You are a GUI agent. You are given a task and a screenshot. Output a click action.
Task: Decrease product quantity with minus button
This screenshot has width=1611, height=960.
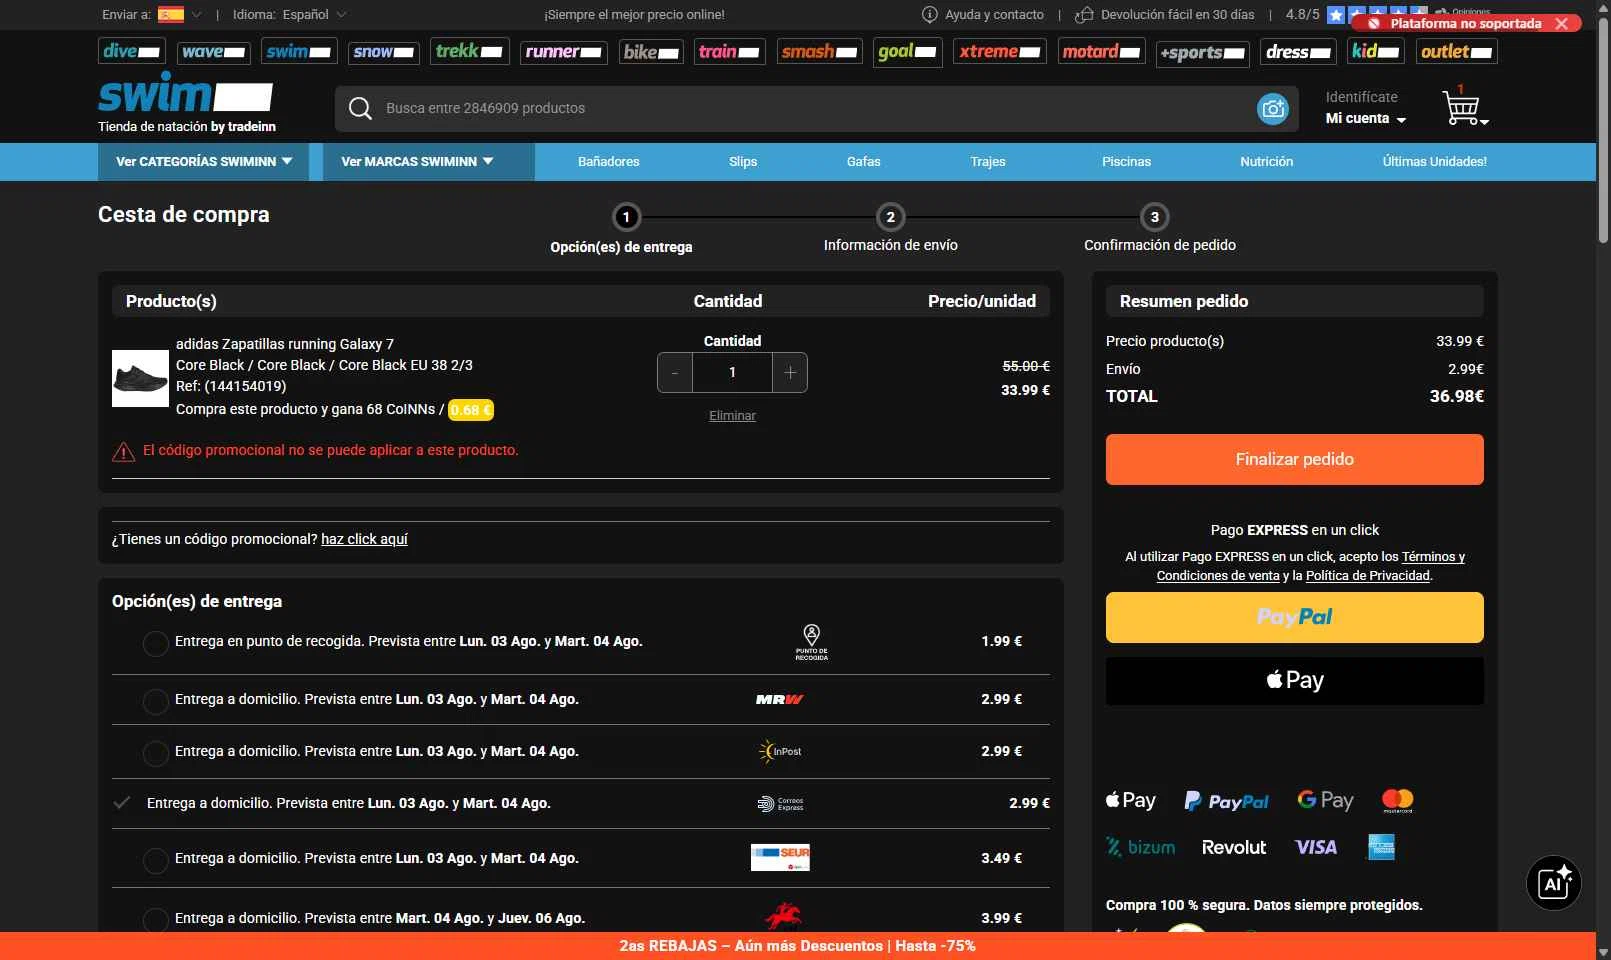[675, 373]
